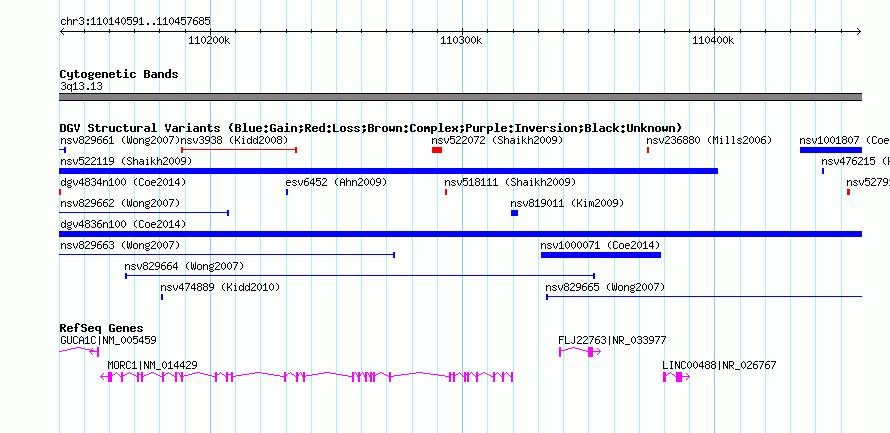This screenshot has width=890, height=433.
Task: Select the gray 3q13.13 cytoband bar
Action: pyautogui.click(x=460, y=97)
